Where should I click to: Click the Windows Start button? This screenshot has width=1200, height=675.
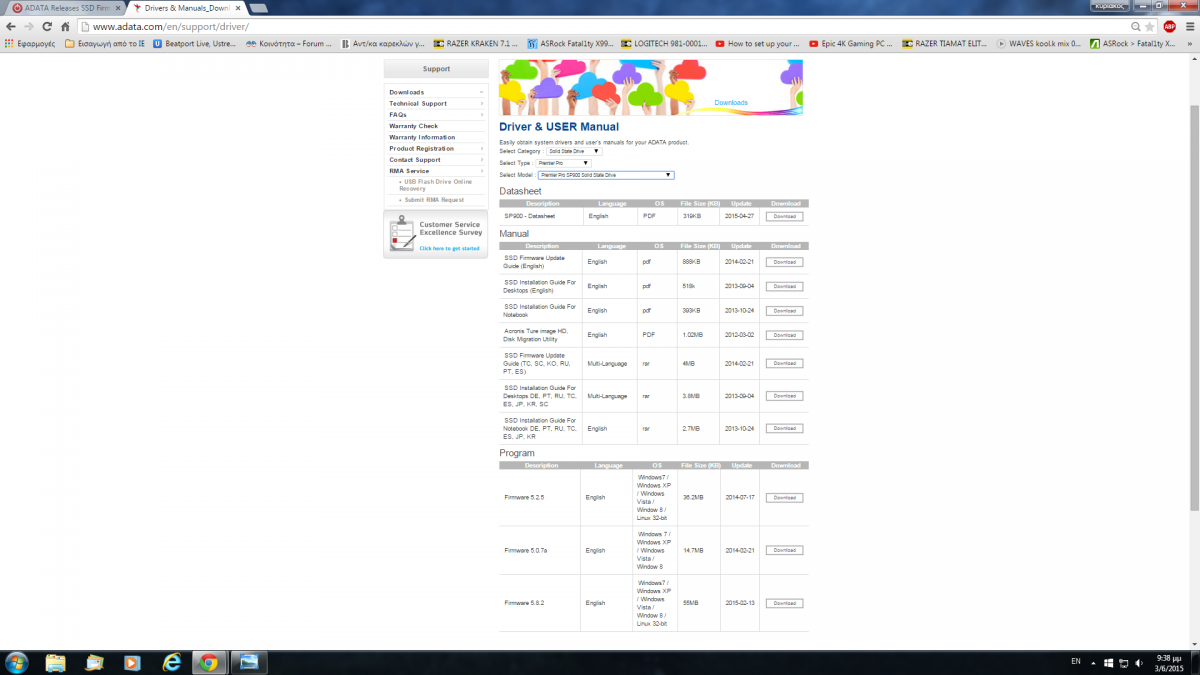point(17,662)
